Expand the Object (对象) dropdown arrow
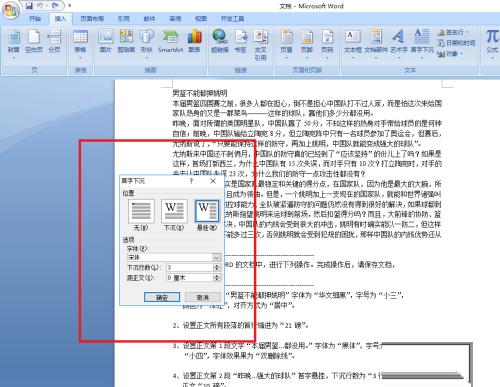Image resolution: width=500 pixels, height=387 pixels. [462, 53]
